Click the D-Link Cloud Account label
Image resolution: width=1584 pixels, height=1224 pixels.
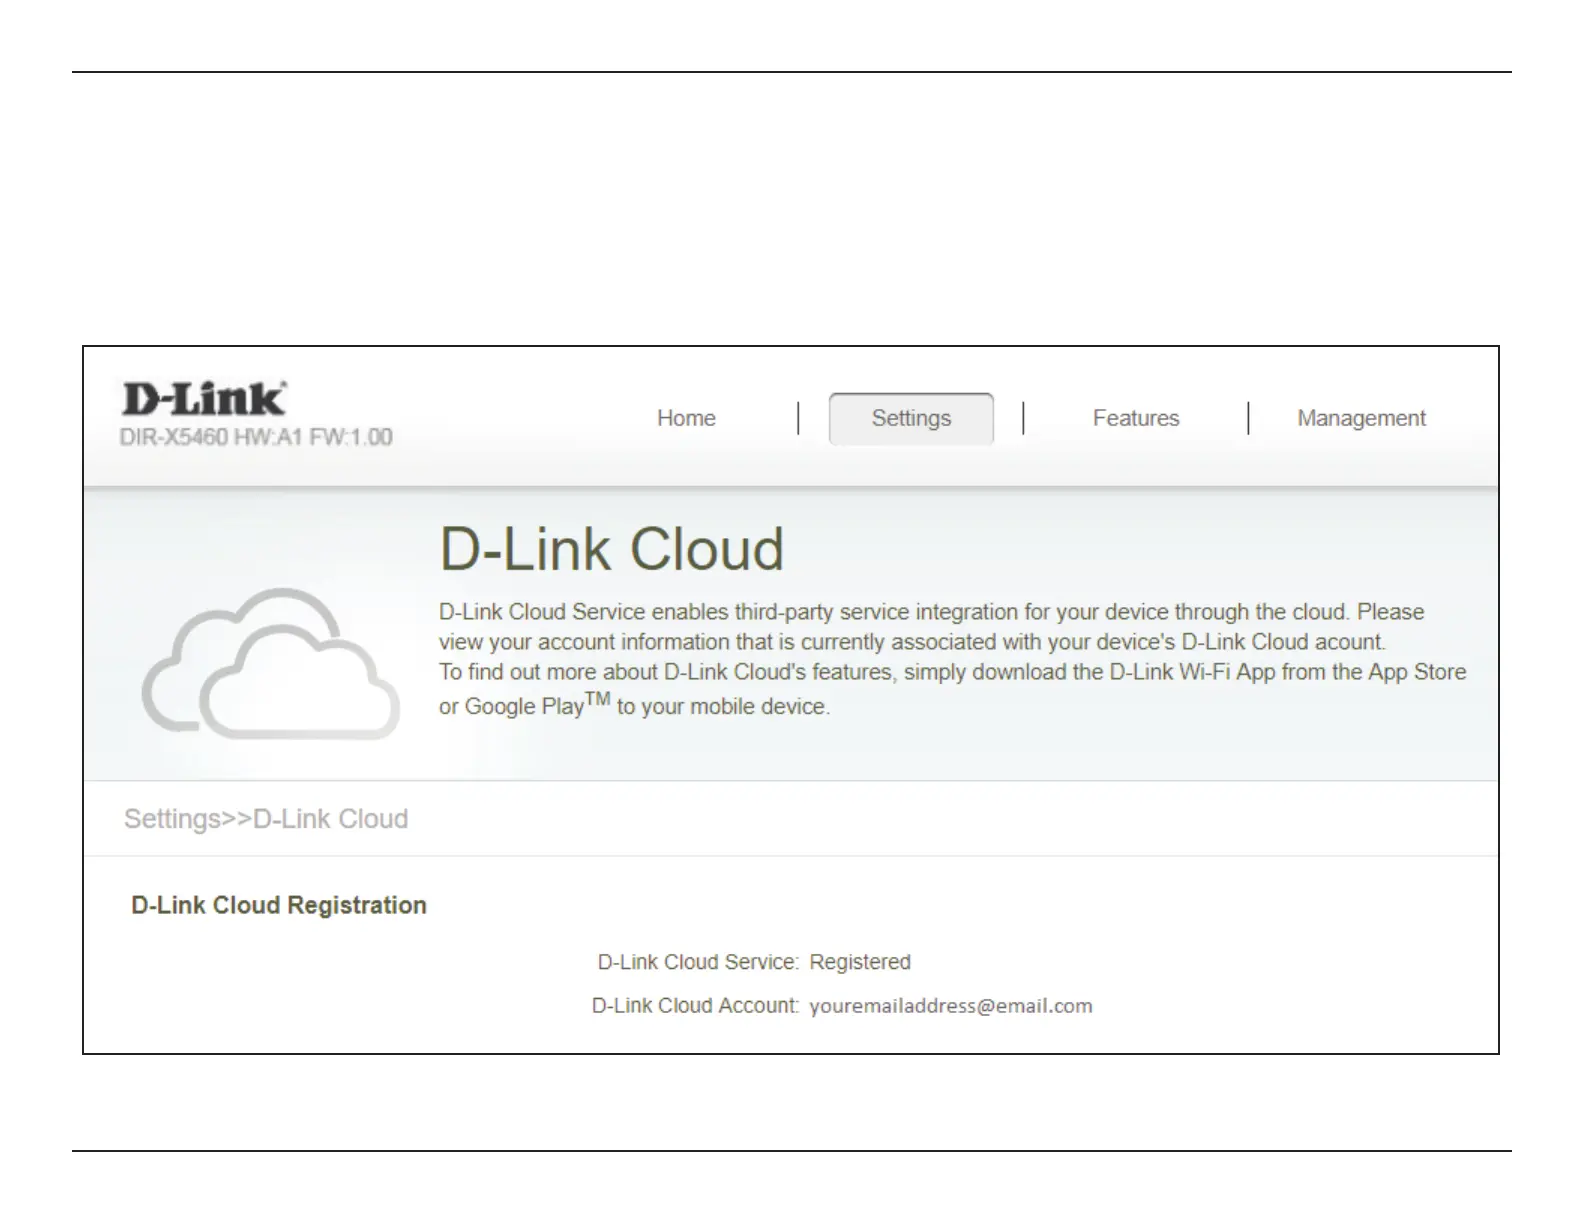695,1006
